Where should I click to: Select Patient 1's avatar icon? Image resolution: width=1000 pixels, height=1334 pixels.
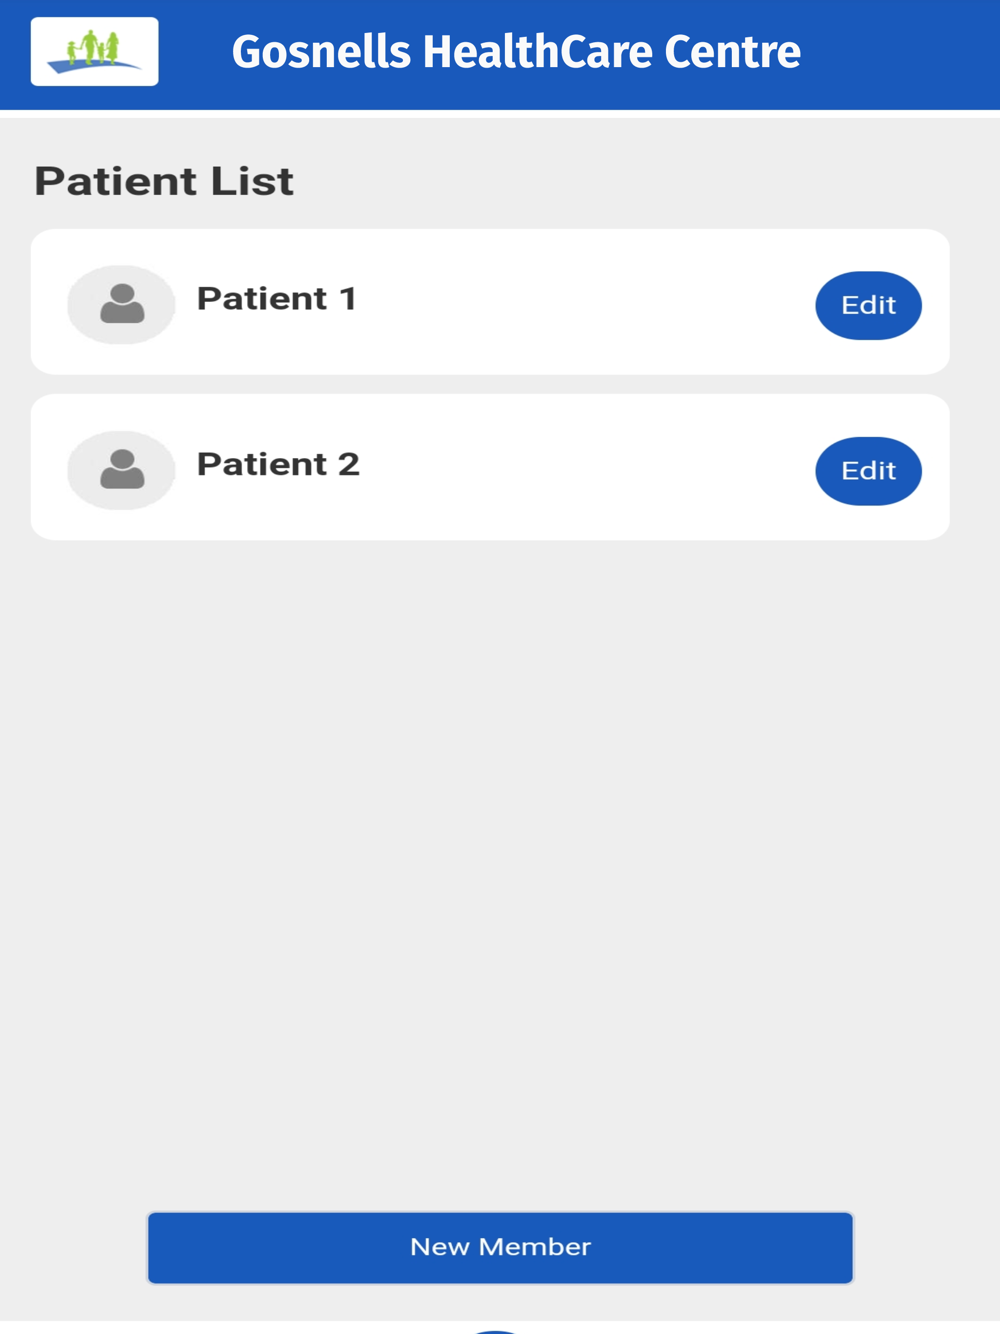(x=121, y=304)
